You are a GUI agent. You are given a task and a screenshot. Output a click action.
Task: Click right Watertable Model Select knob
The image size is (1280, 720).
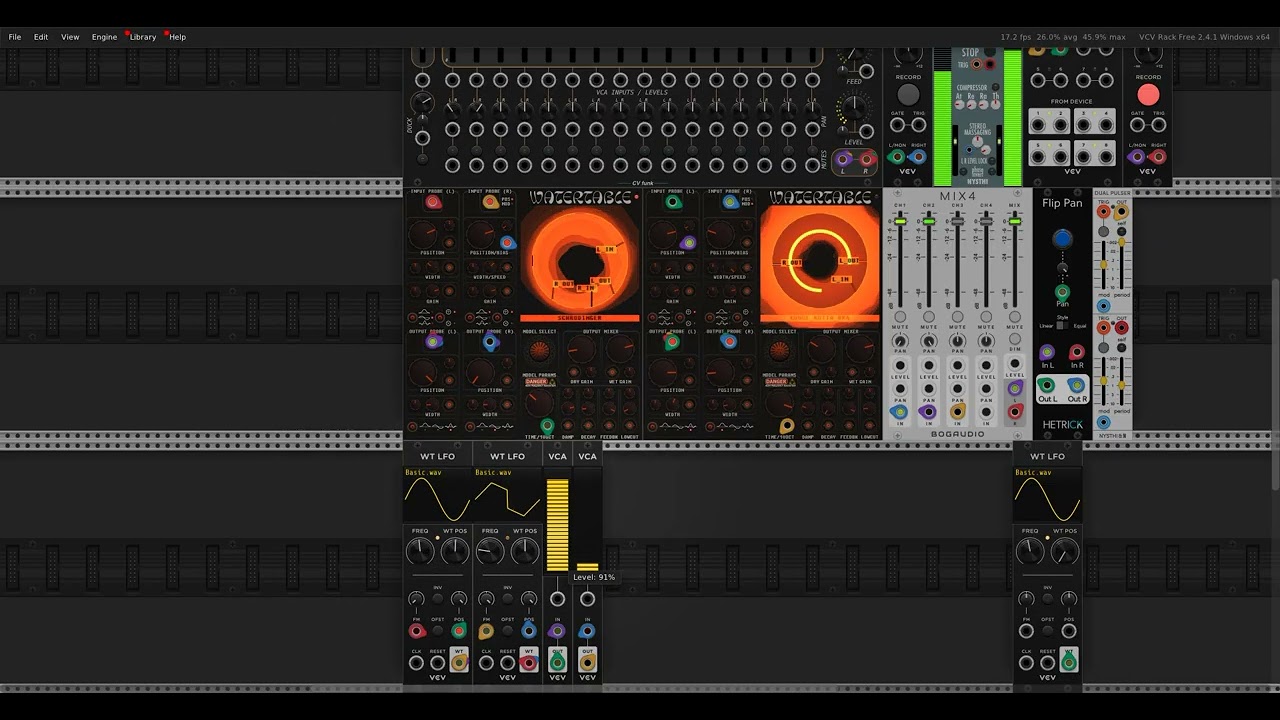(x=779, y=351)
